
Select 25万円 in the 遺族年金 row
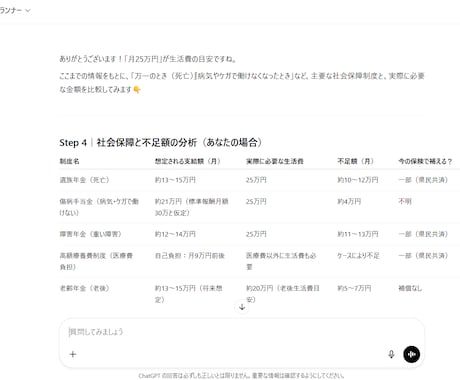[256, 180]
